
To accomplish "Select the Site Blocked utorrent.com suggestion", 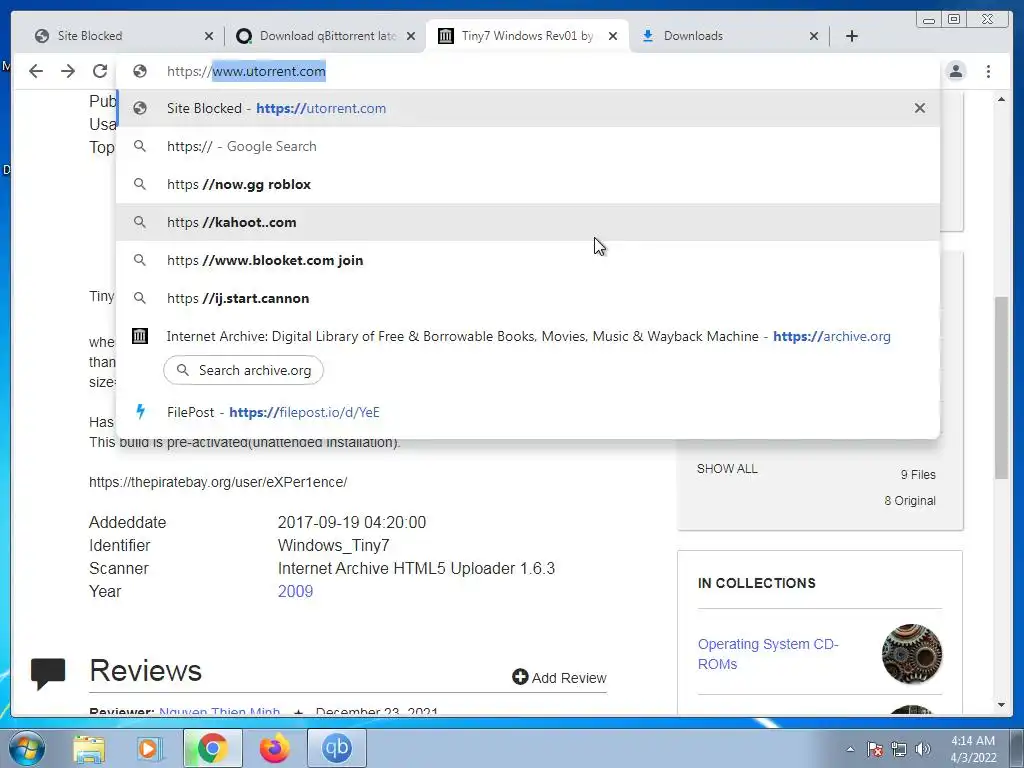I will point(528,108).
